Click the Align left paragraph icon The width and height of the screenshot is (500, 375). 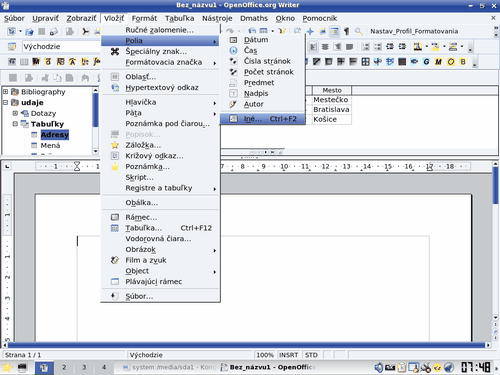pyautogui.click(x=313, y=47)
